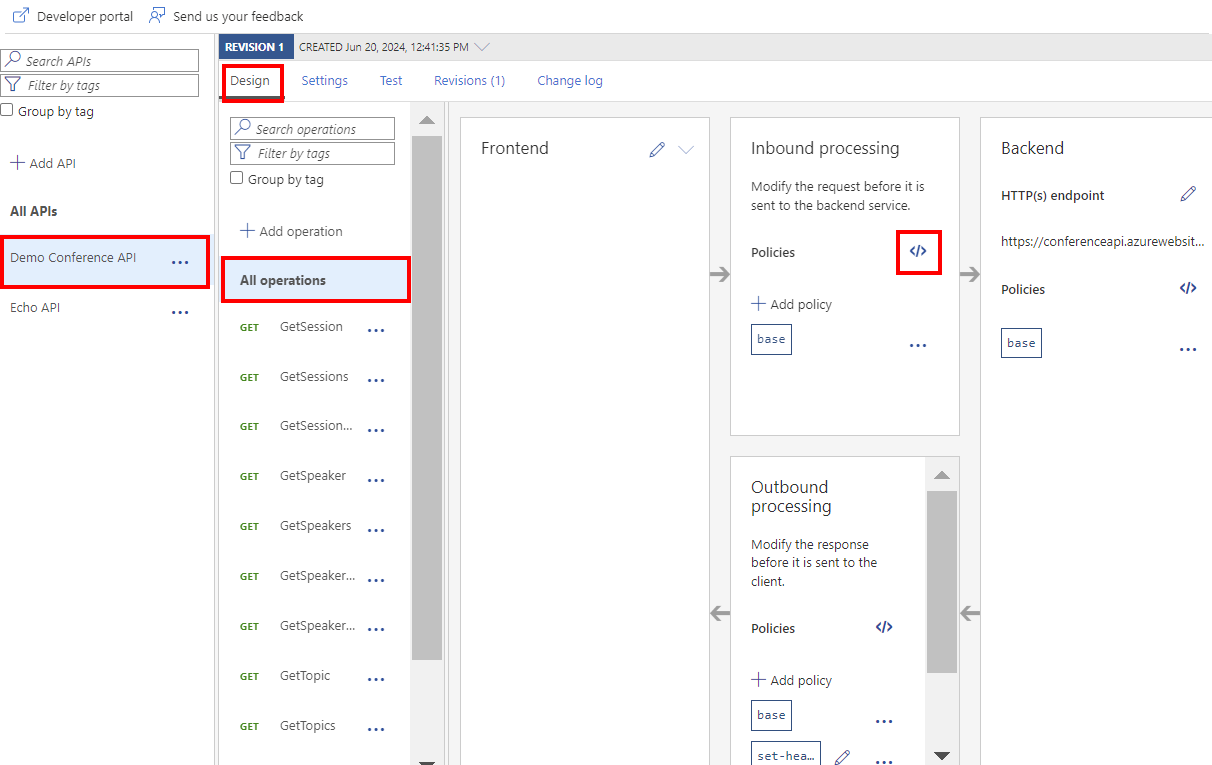Click Add operation
The image size is (1212, 765).
pyautogui.click(x=291, y=231)
